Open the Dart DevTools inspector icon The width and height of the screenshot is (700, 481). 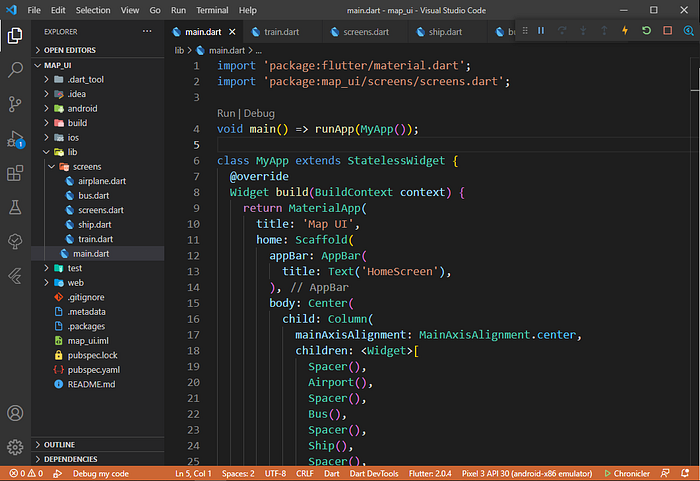coord(688,31)
